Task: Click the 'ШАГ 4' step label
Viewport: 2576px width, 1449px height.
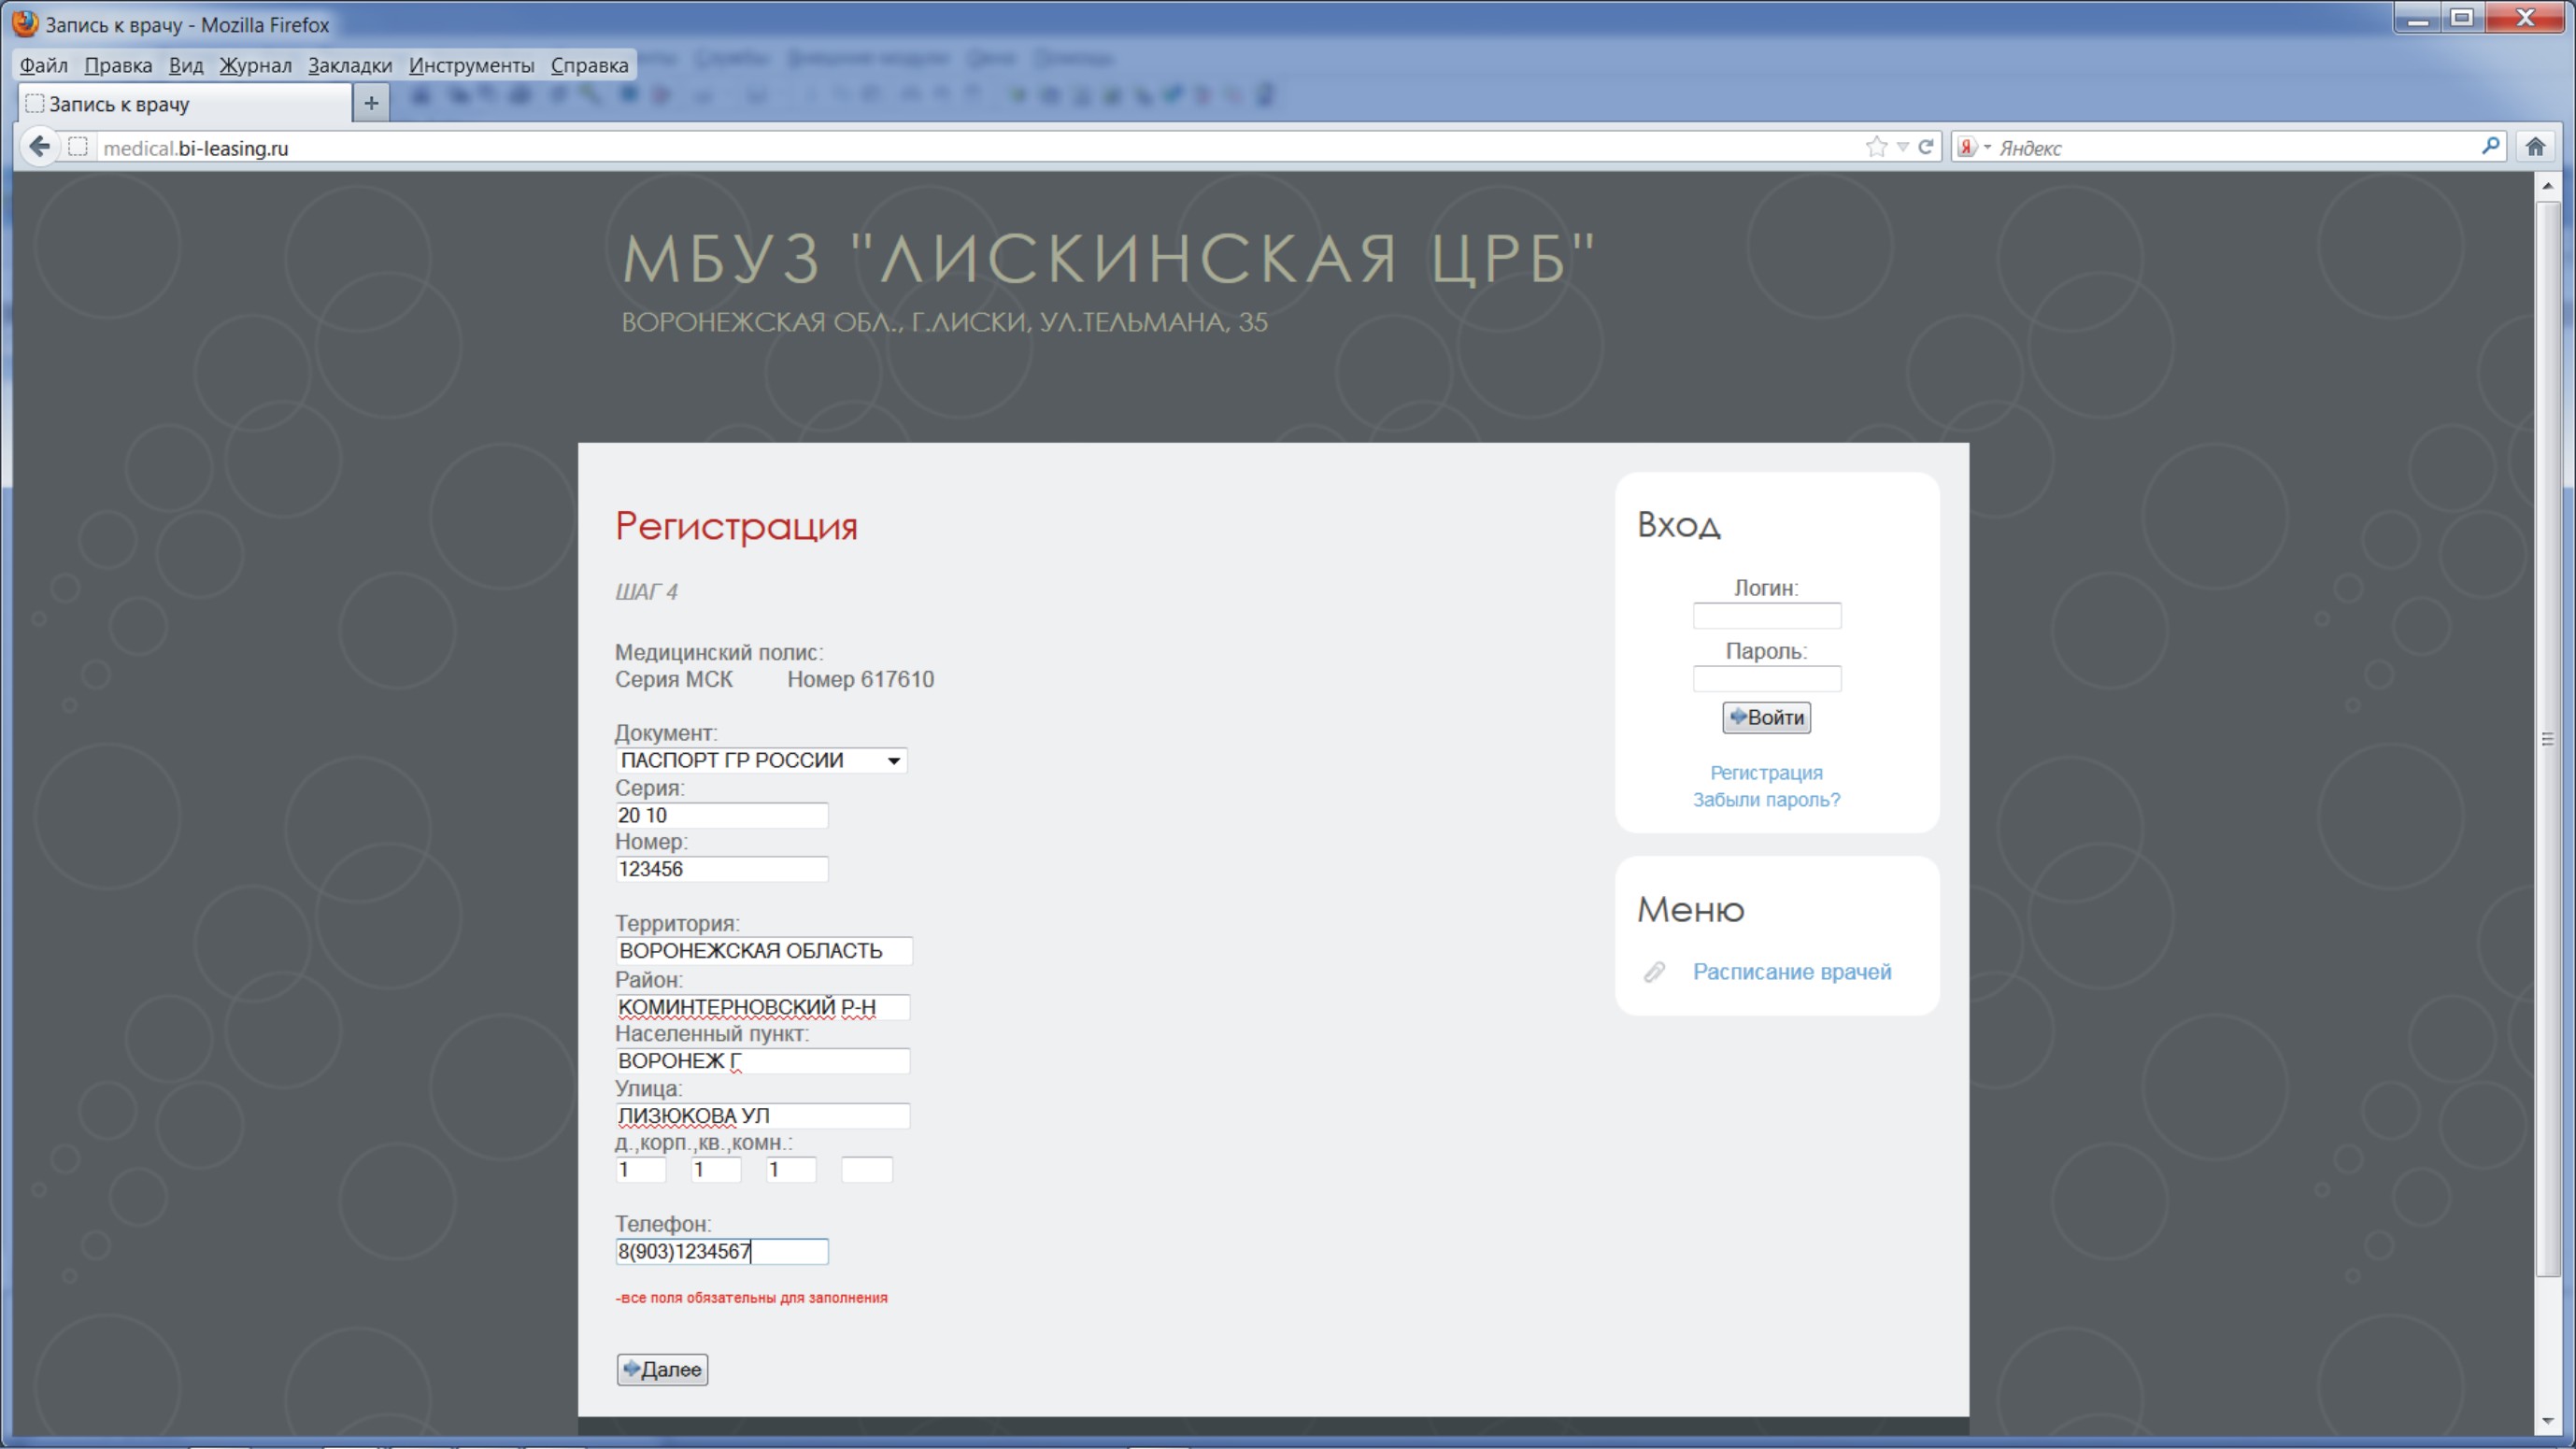Action: point(646,592)
